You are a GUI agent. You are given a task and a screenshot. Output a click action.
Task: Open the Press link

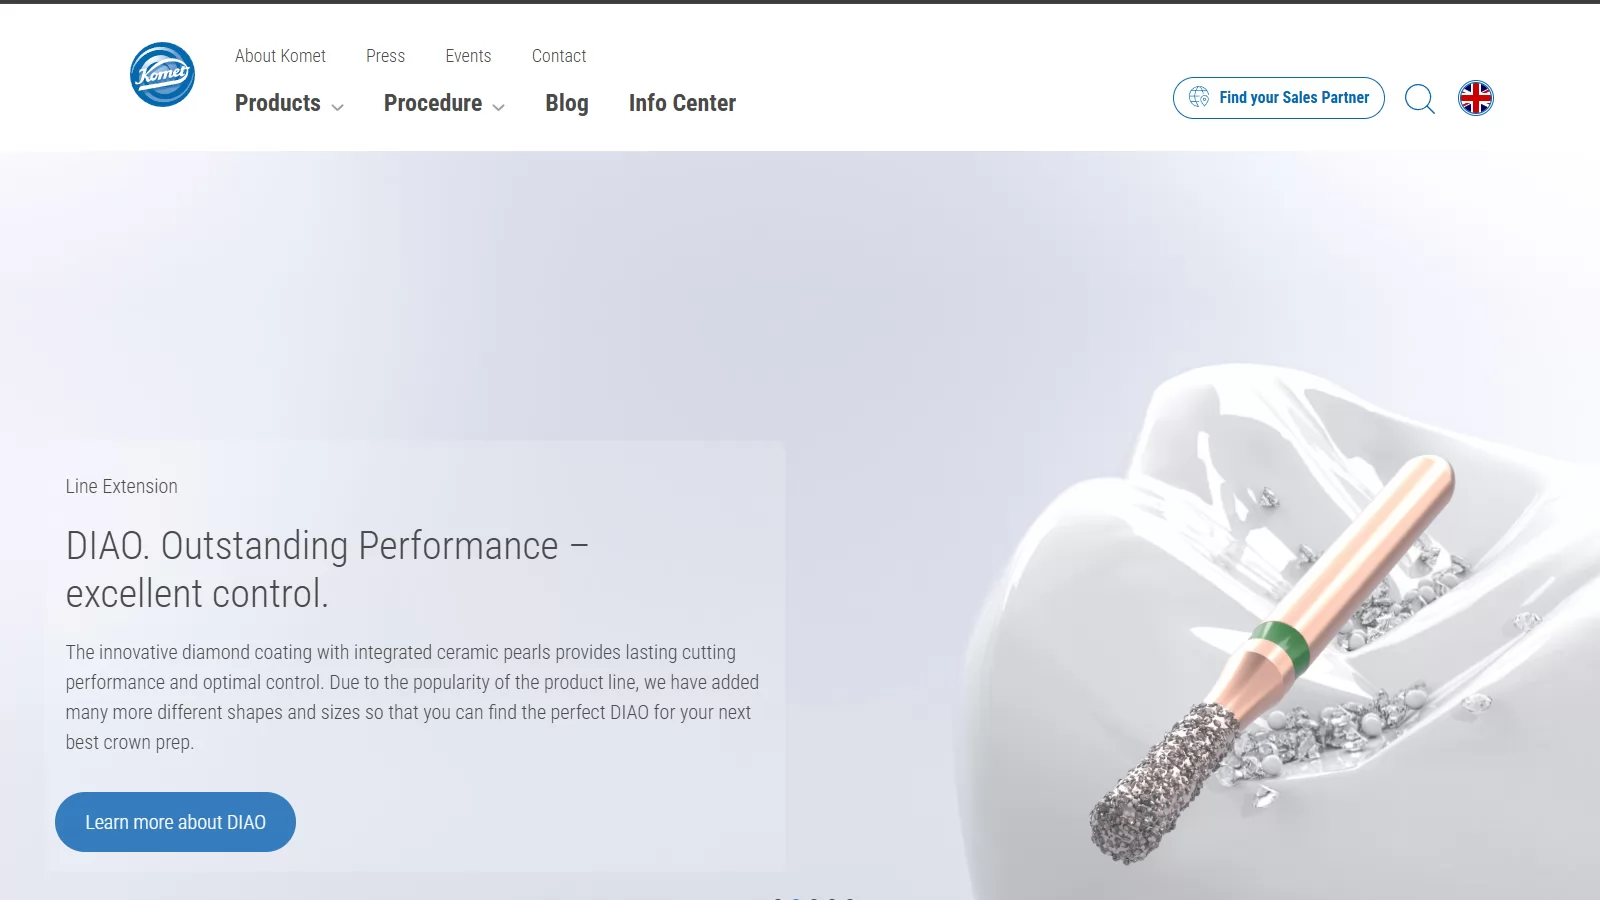(x=385, y=56)
